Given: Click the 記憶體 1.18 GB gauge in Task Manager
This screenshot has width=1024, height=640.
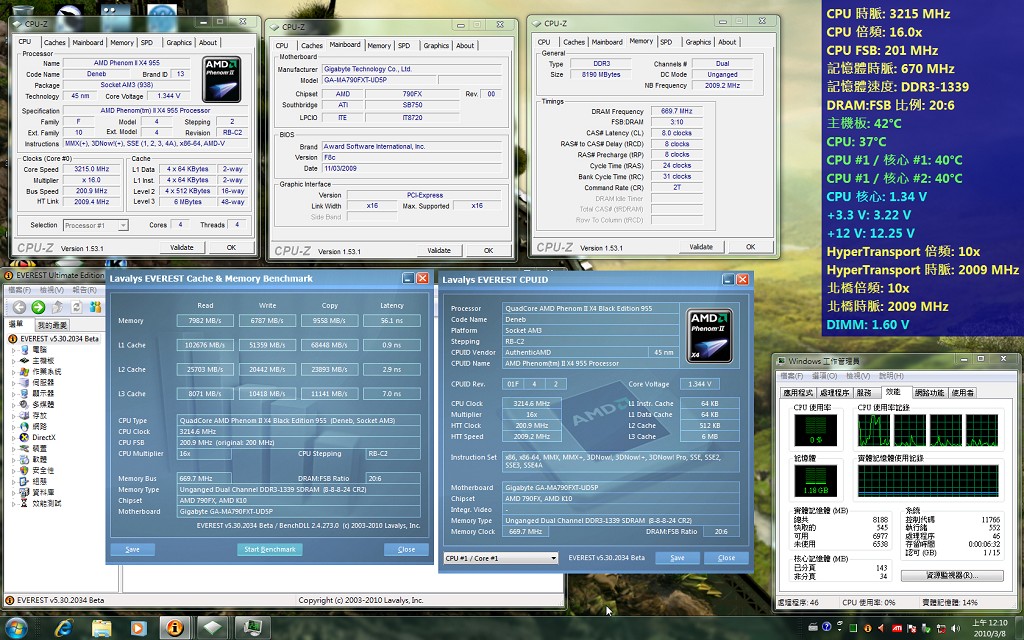Looking at the screenshot, I should pyautogui.click(x=815, y=481).
